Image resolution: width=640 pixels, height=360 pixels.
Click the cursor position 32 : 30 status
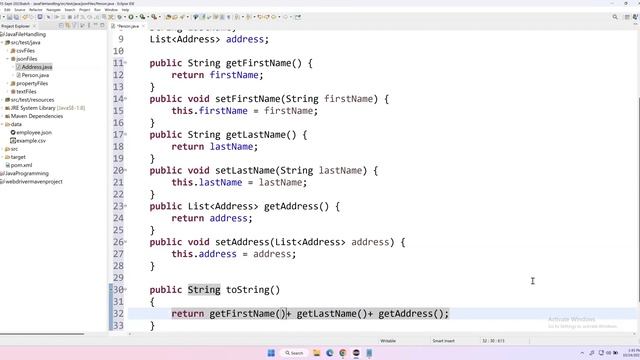tap(493, 341)
